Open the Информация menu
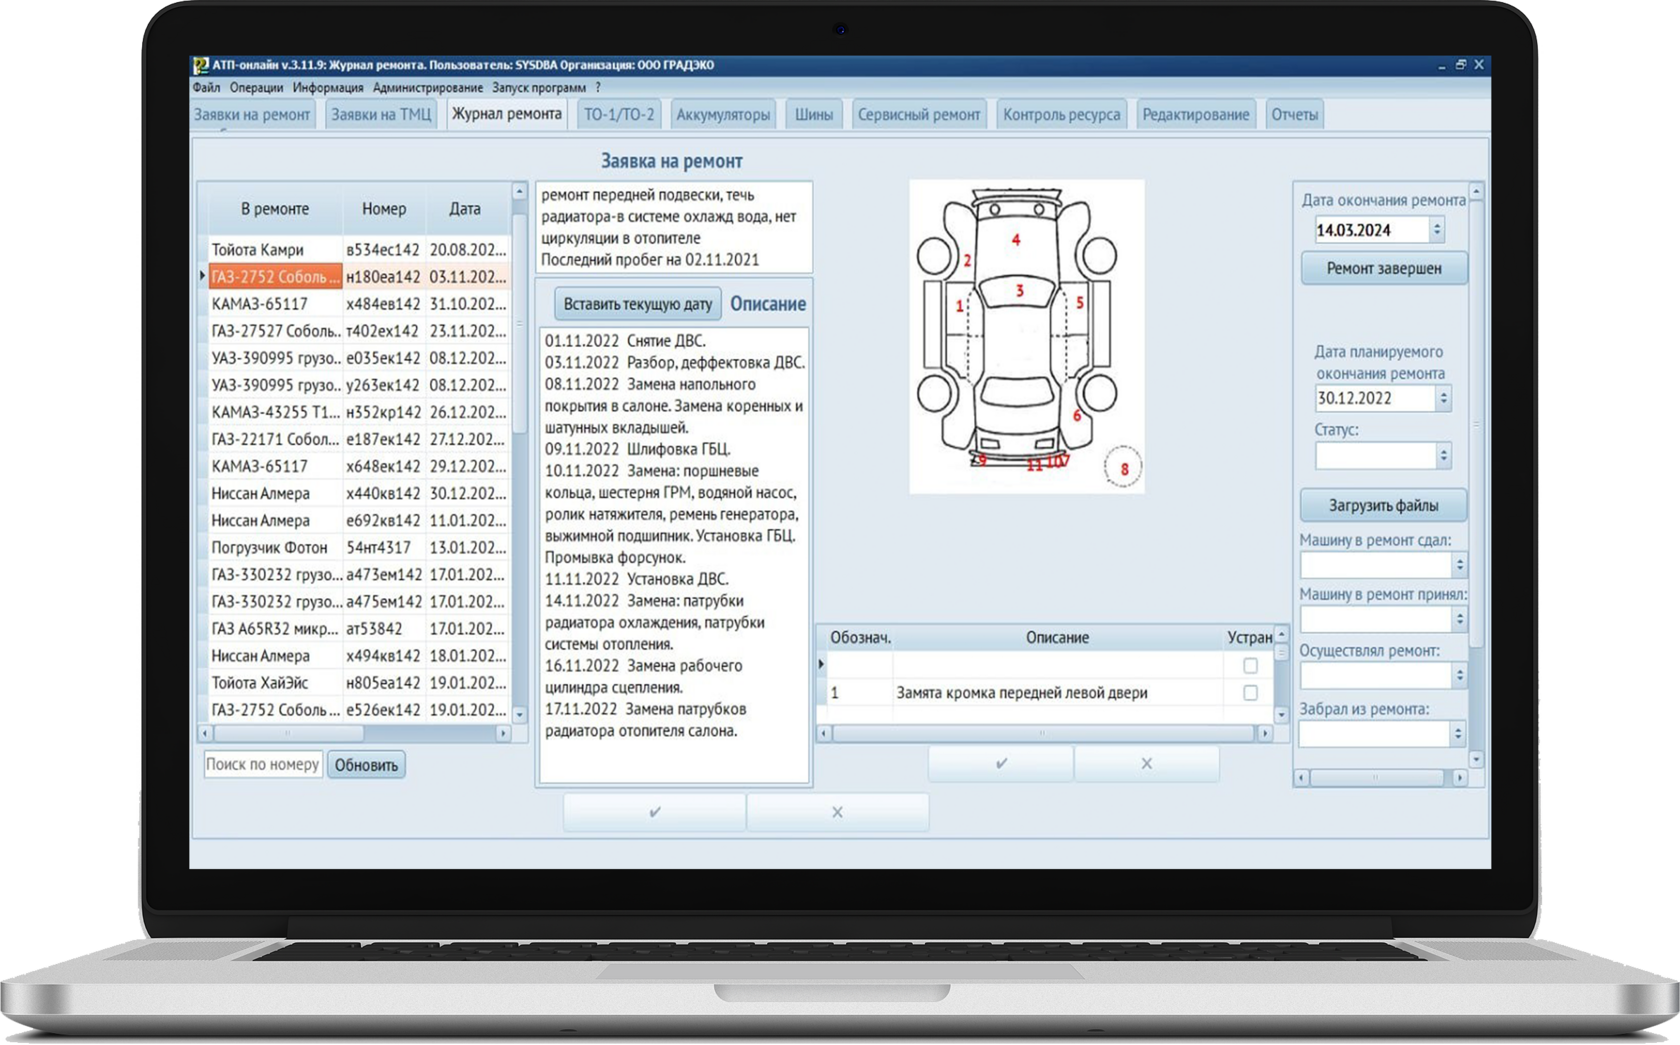 [x=328, y=88]
